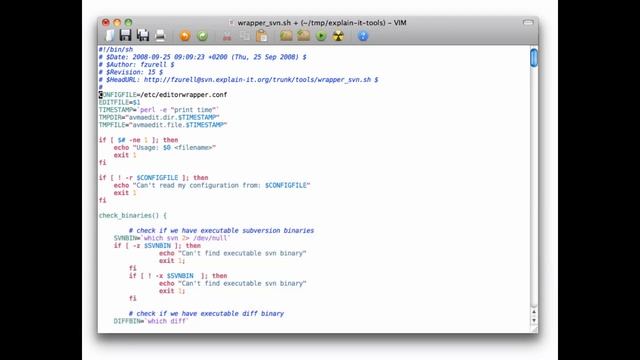Click the Cut scissors icon
Viewport: 640px width, 360px height.
click(227, 36)
